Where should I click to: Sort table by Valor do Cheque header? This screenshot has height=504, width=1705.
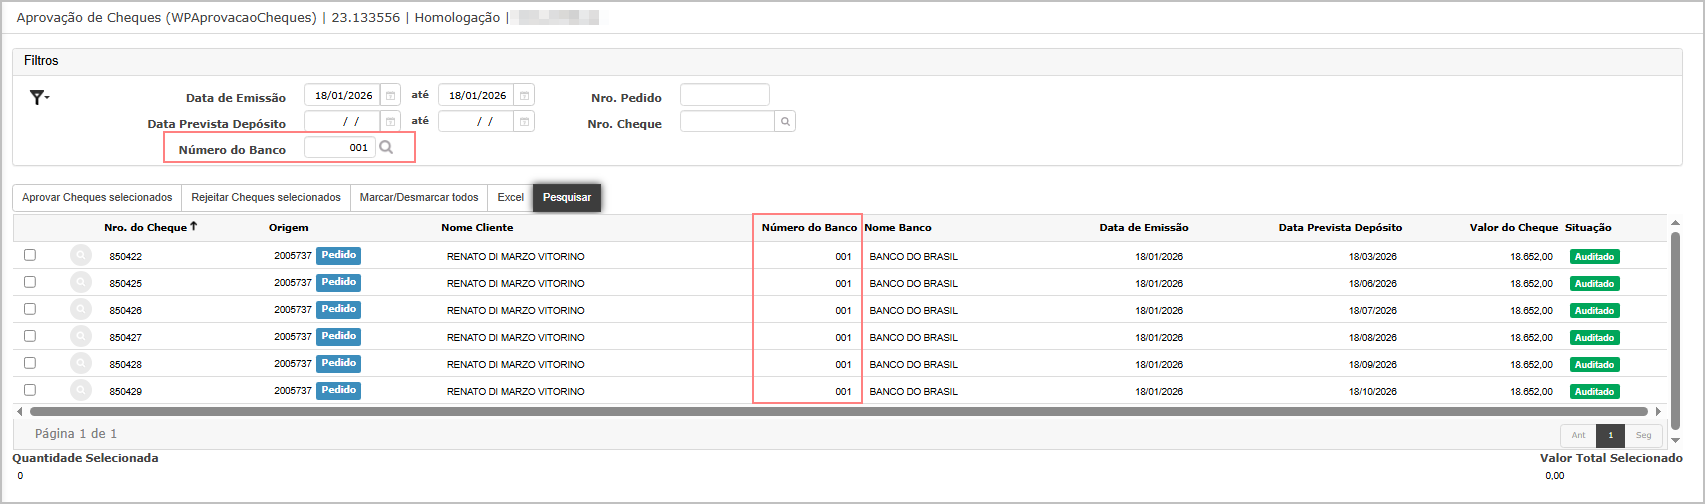[1513, 228]
